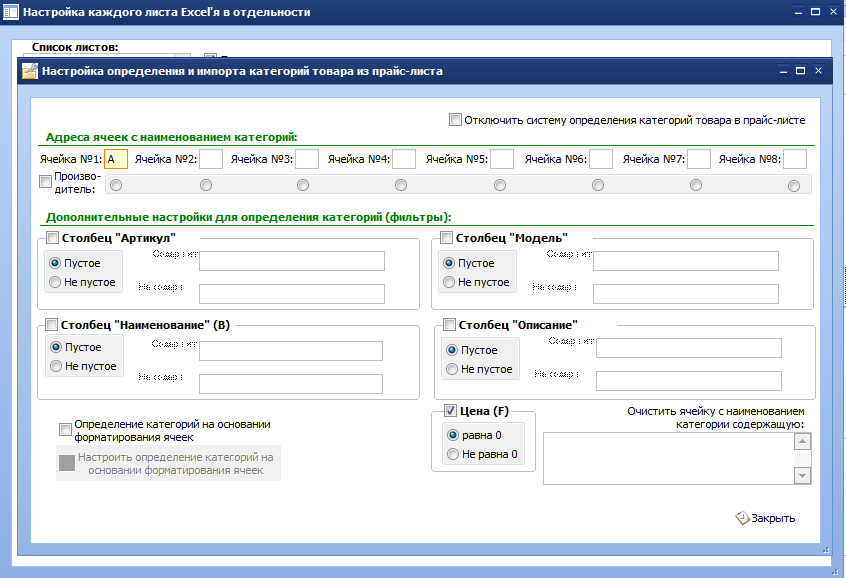Enable the Столбец "Артикул" checkbox
The width and height of the screenshot is (846, 578).
tap(52, 237)
